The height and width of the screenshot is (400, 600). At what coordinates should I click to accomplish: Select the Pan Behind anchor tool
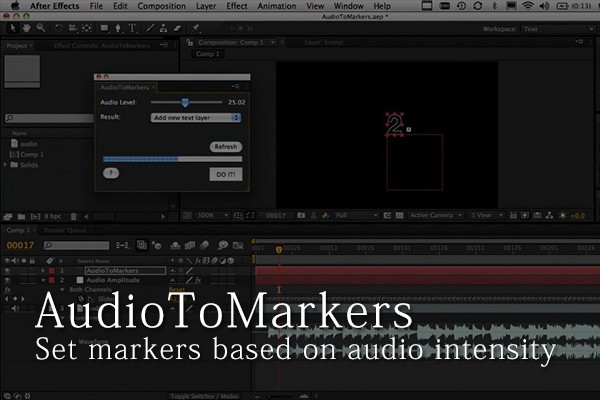[x=86, y=28]
